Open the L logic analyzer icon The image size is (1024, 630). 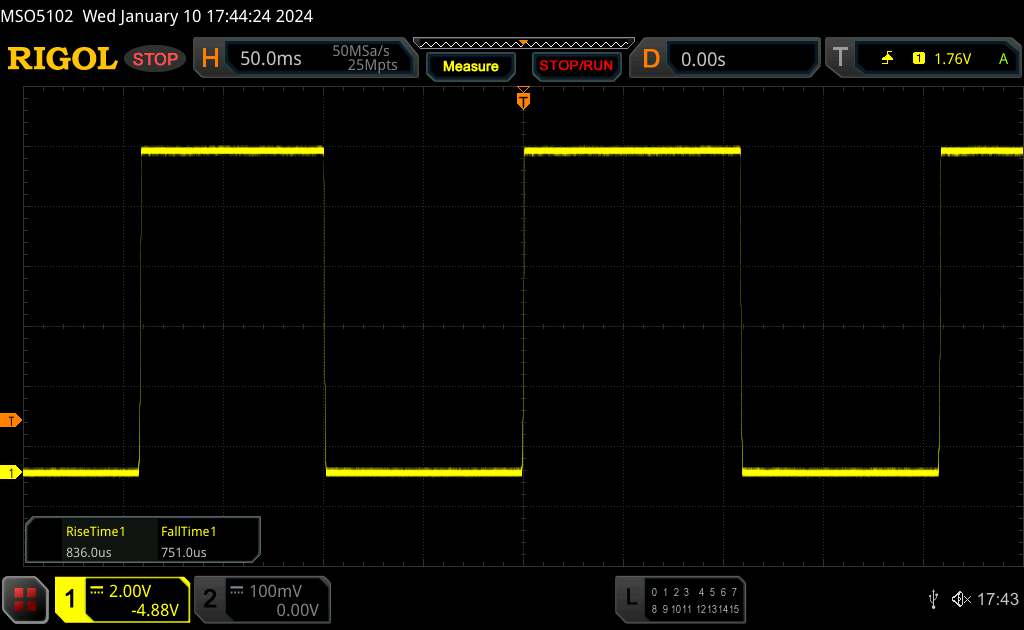(630, 598)
